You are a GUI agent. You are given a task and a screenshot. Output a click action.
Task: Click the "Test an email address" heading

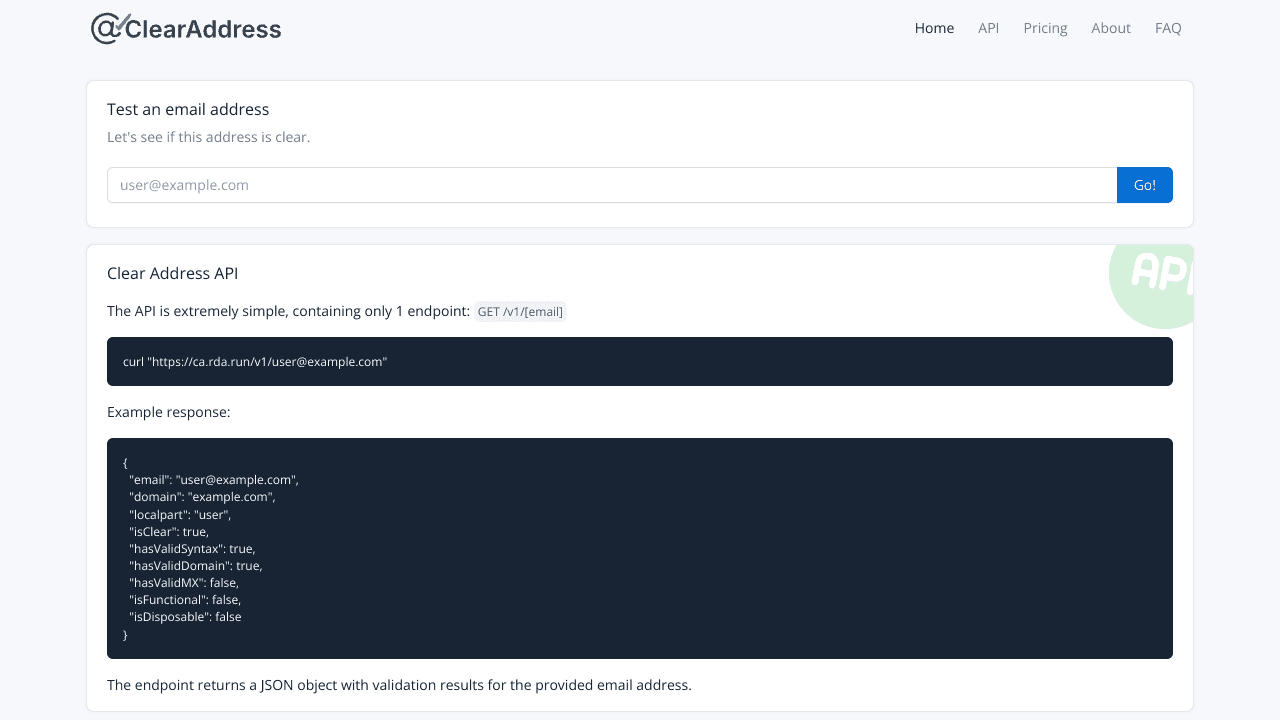188,110
